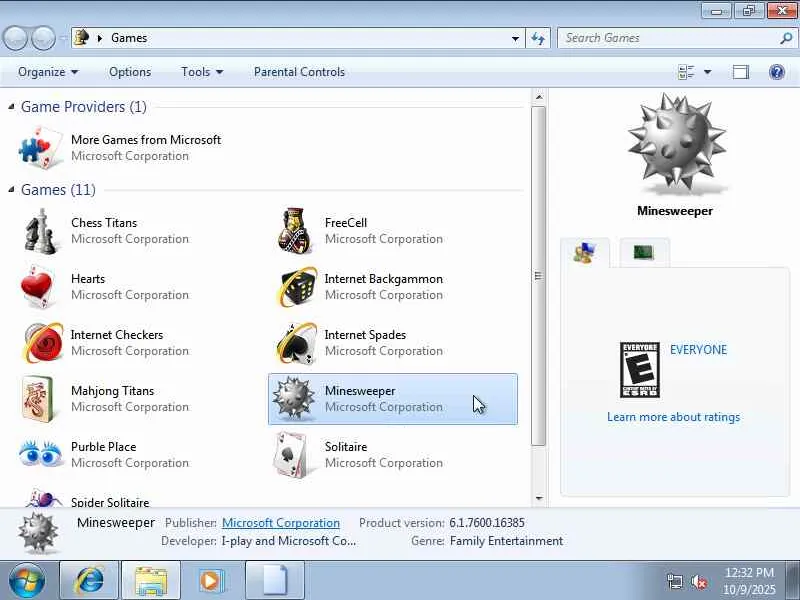
Task: Switch to the ratings tab in preview
Action: (x=585, y=253)
